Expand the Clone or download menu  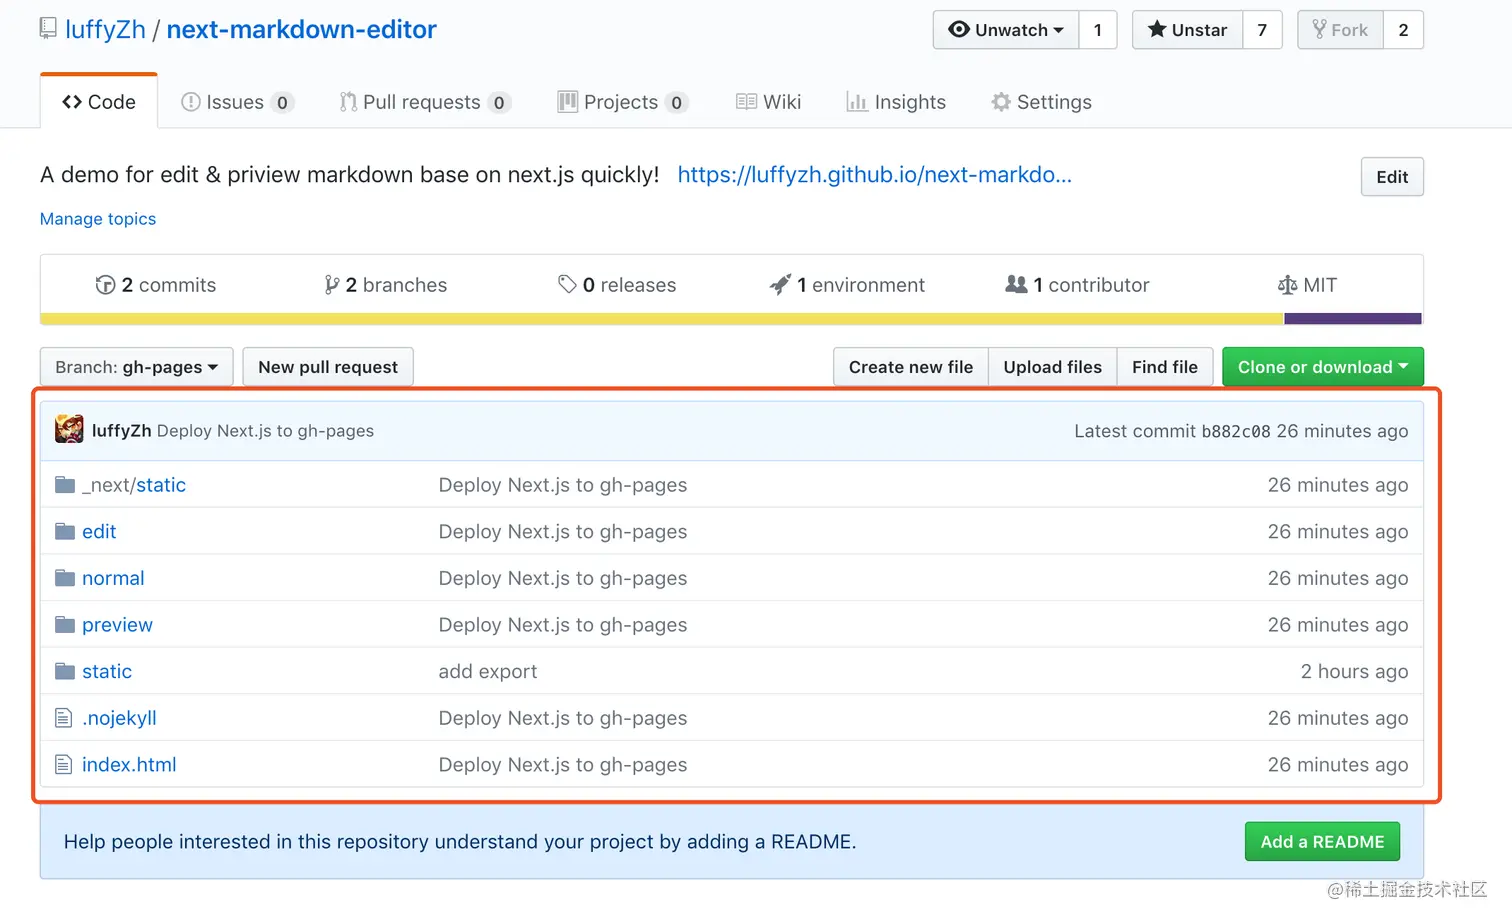pyautogui.click(x=1322, y=367)
